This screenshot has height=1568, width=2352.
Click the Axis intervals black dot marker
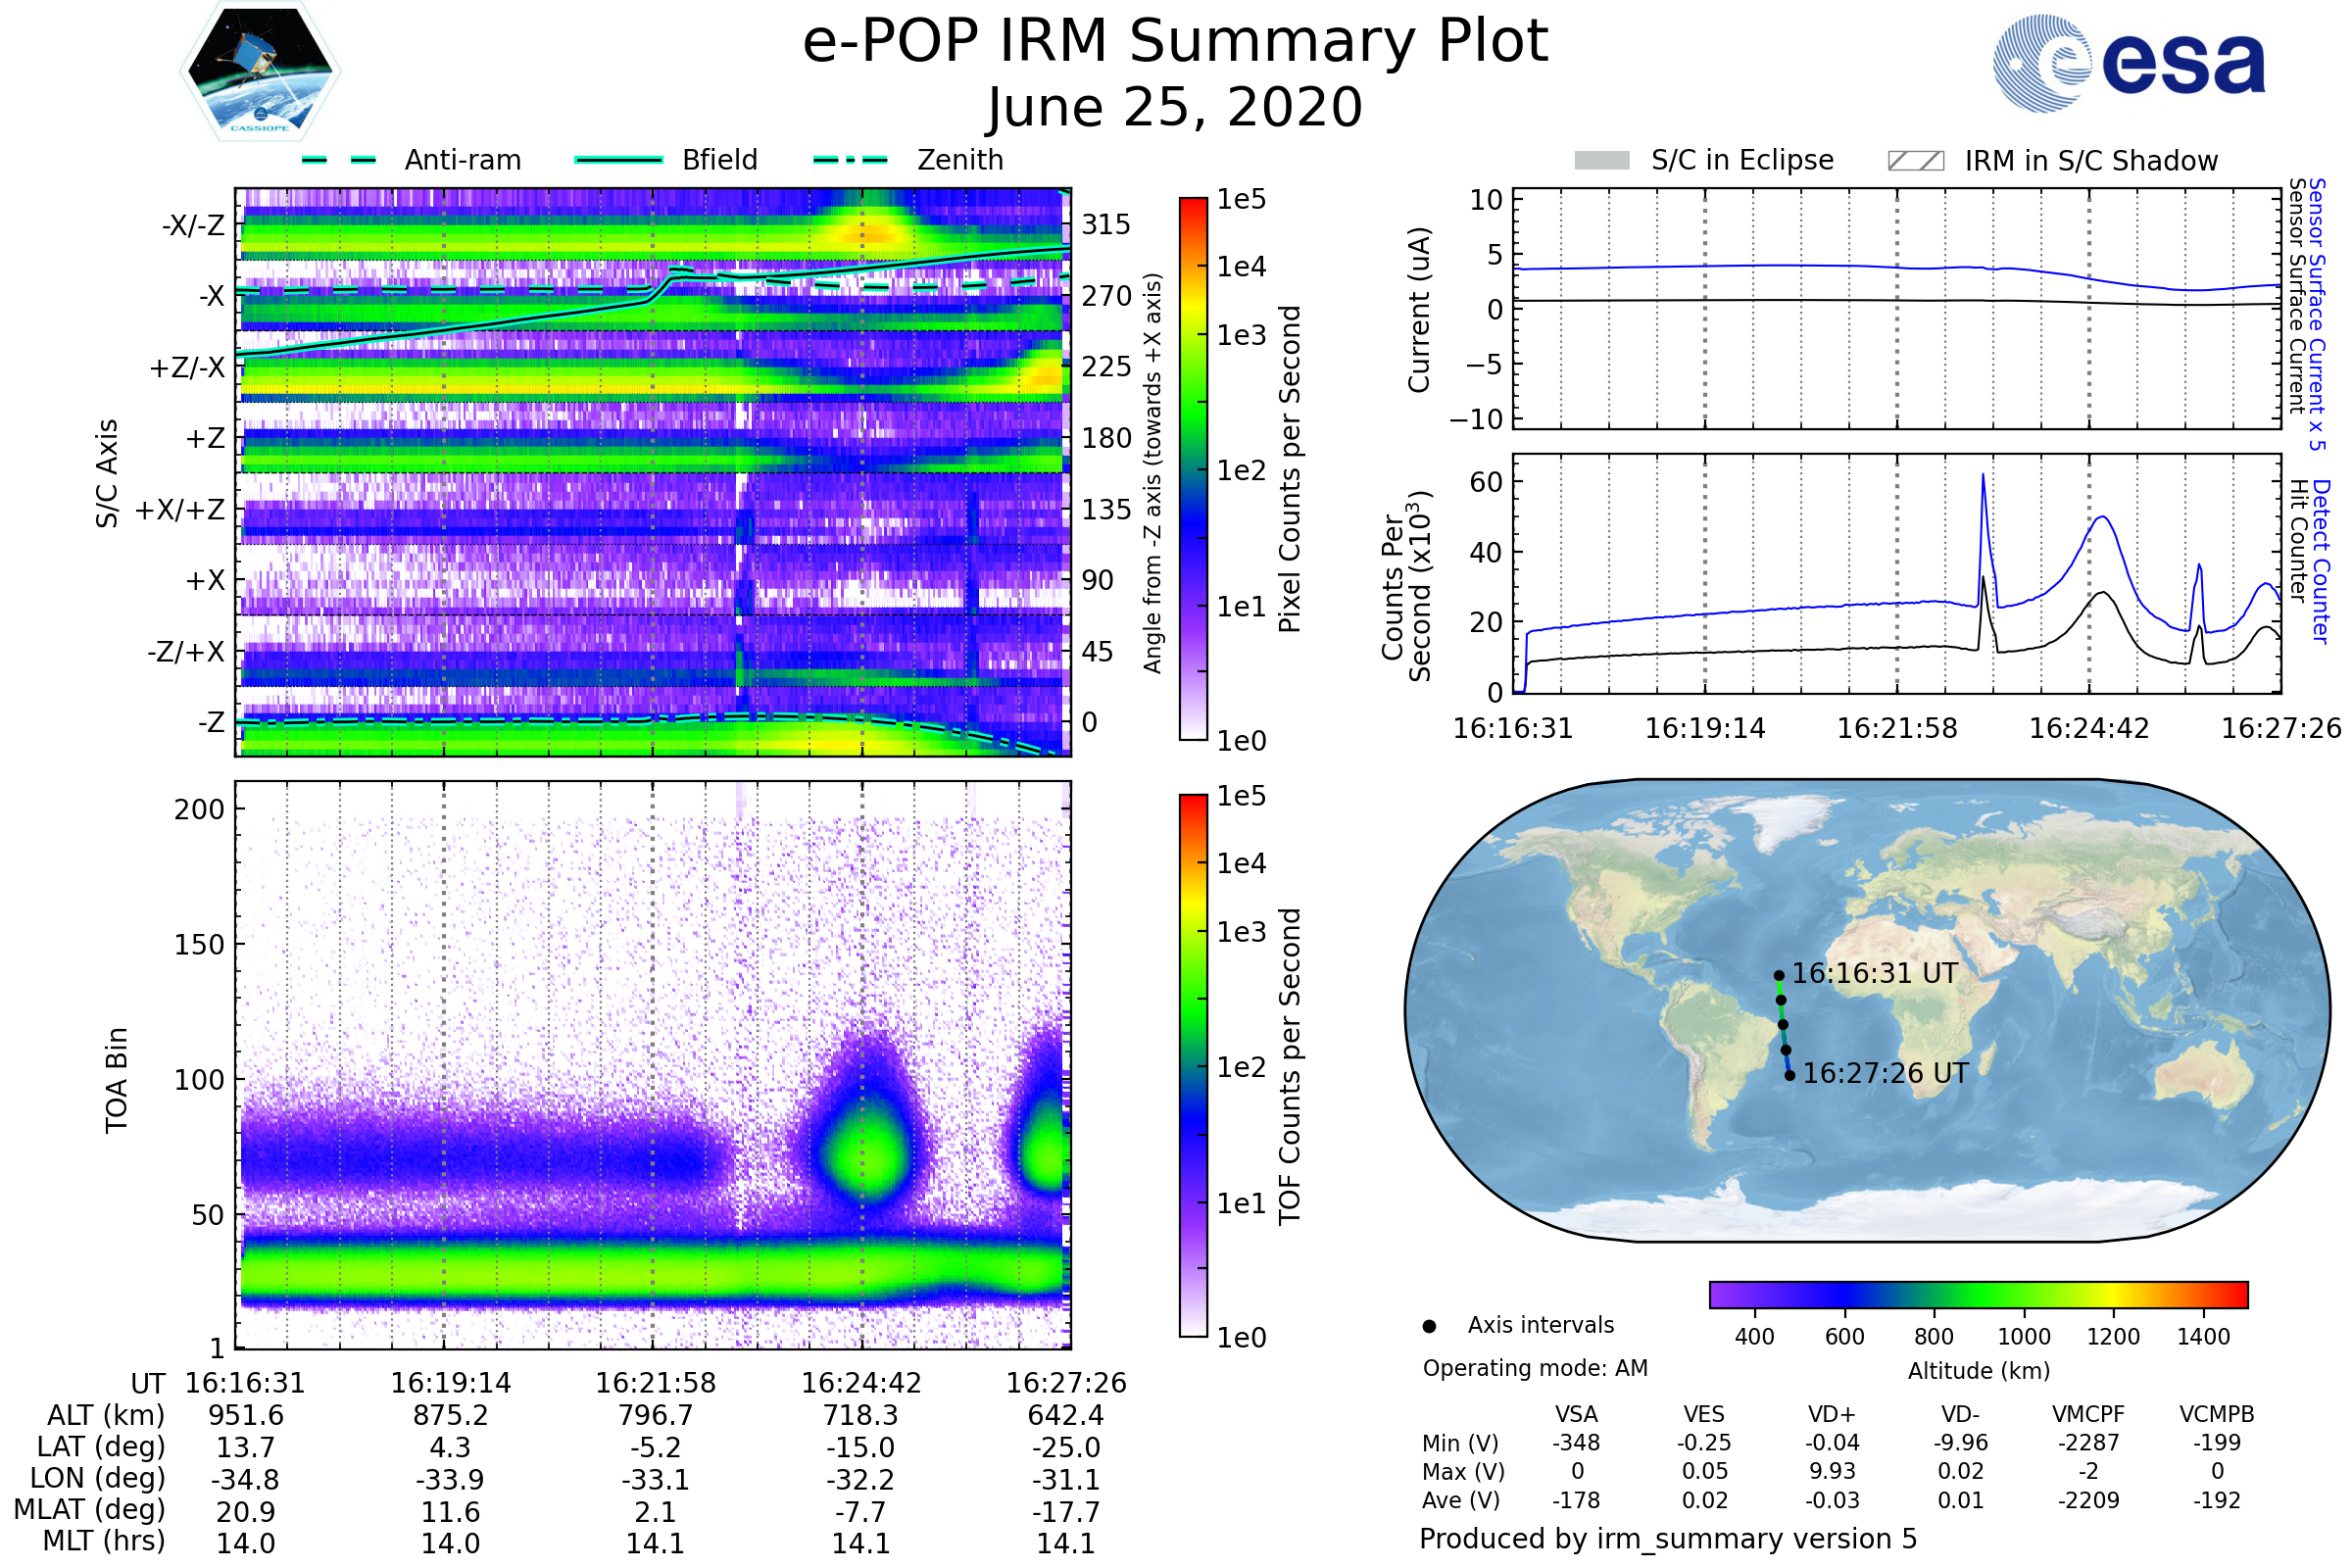click(x=1429, y=1326)
